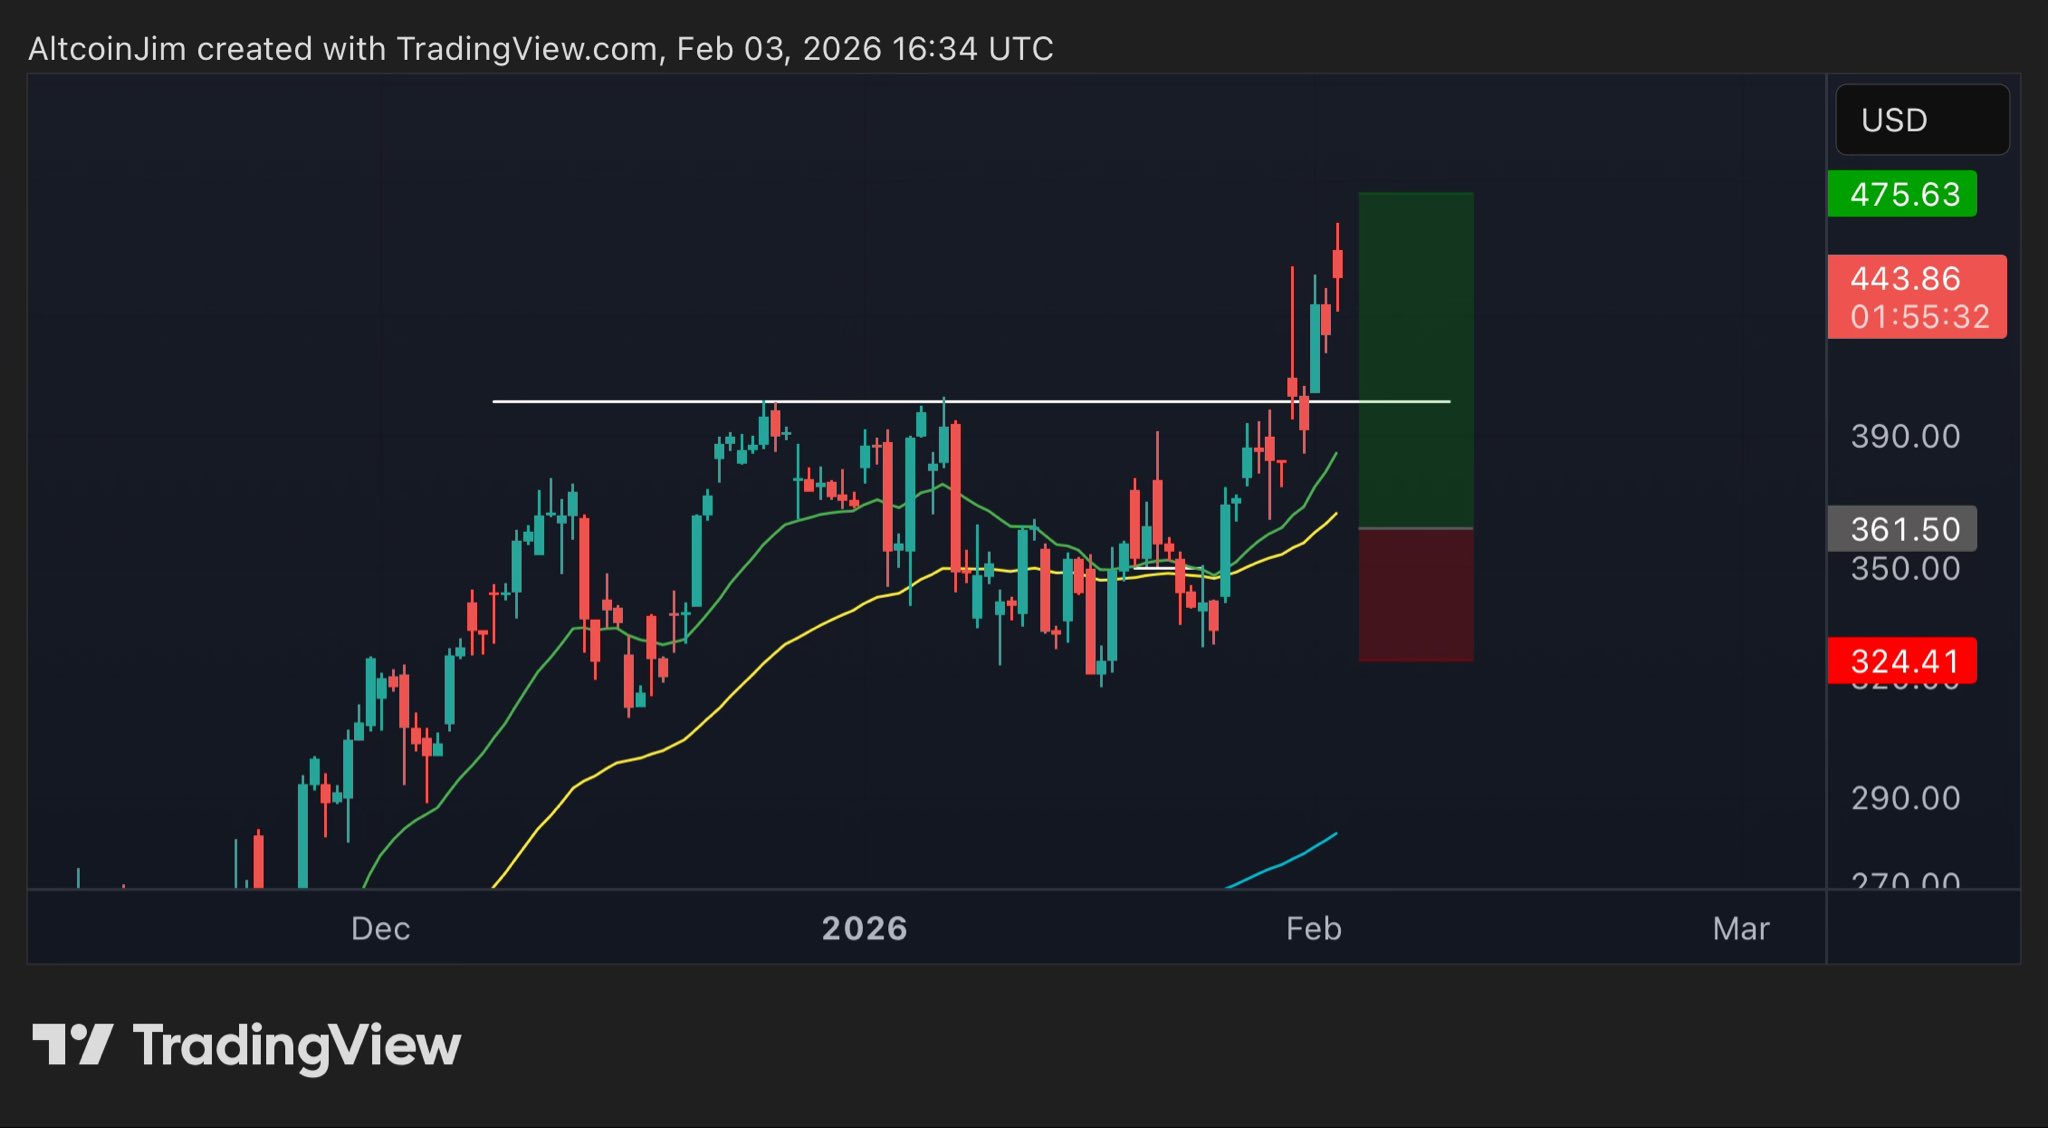Click the Dec label on time axis
Image resolution: width=2048 pixels, height=1128 pixels.
pyautogui.click(x=380, y=929)
